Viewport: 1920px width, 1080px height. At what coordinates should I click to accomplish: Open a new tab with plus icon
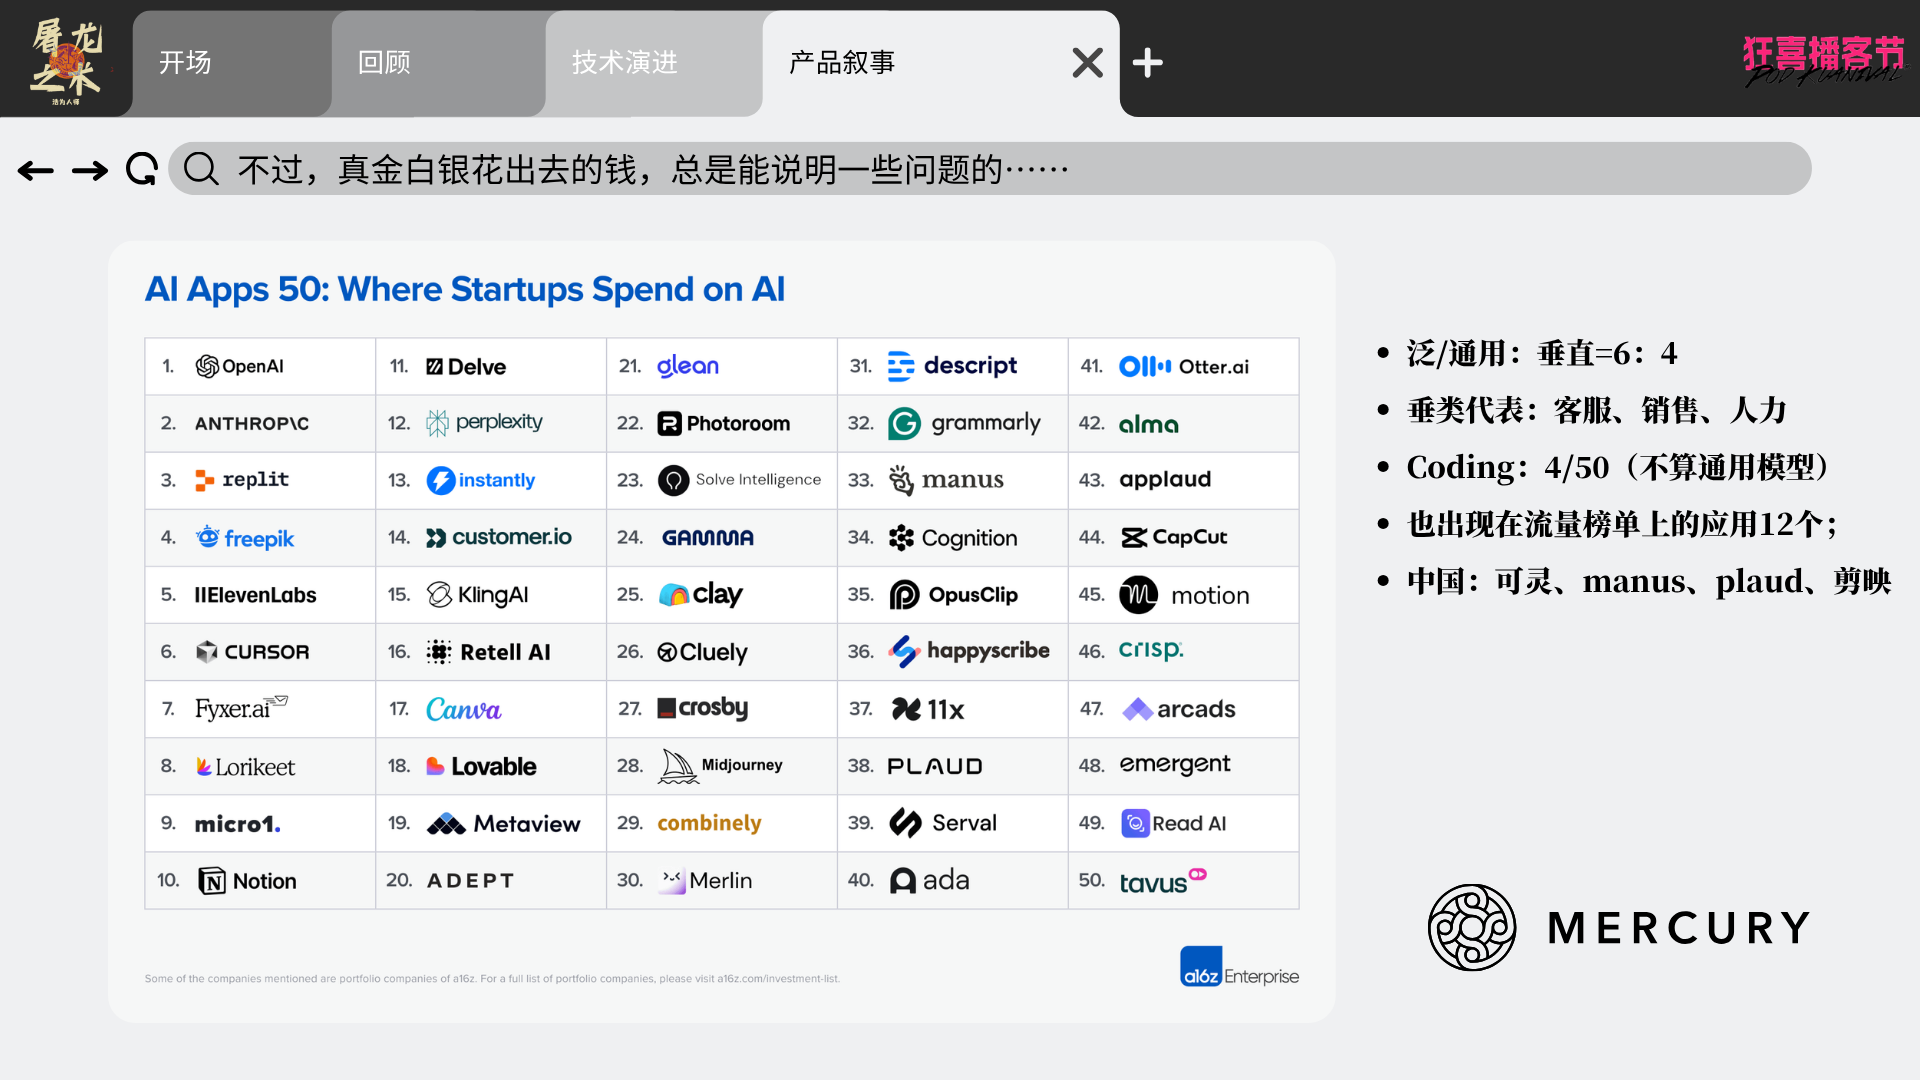point(1147,63)
